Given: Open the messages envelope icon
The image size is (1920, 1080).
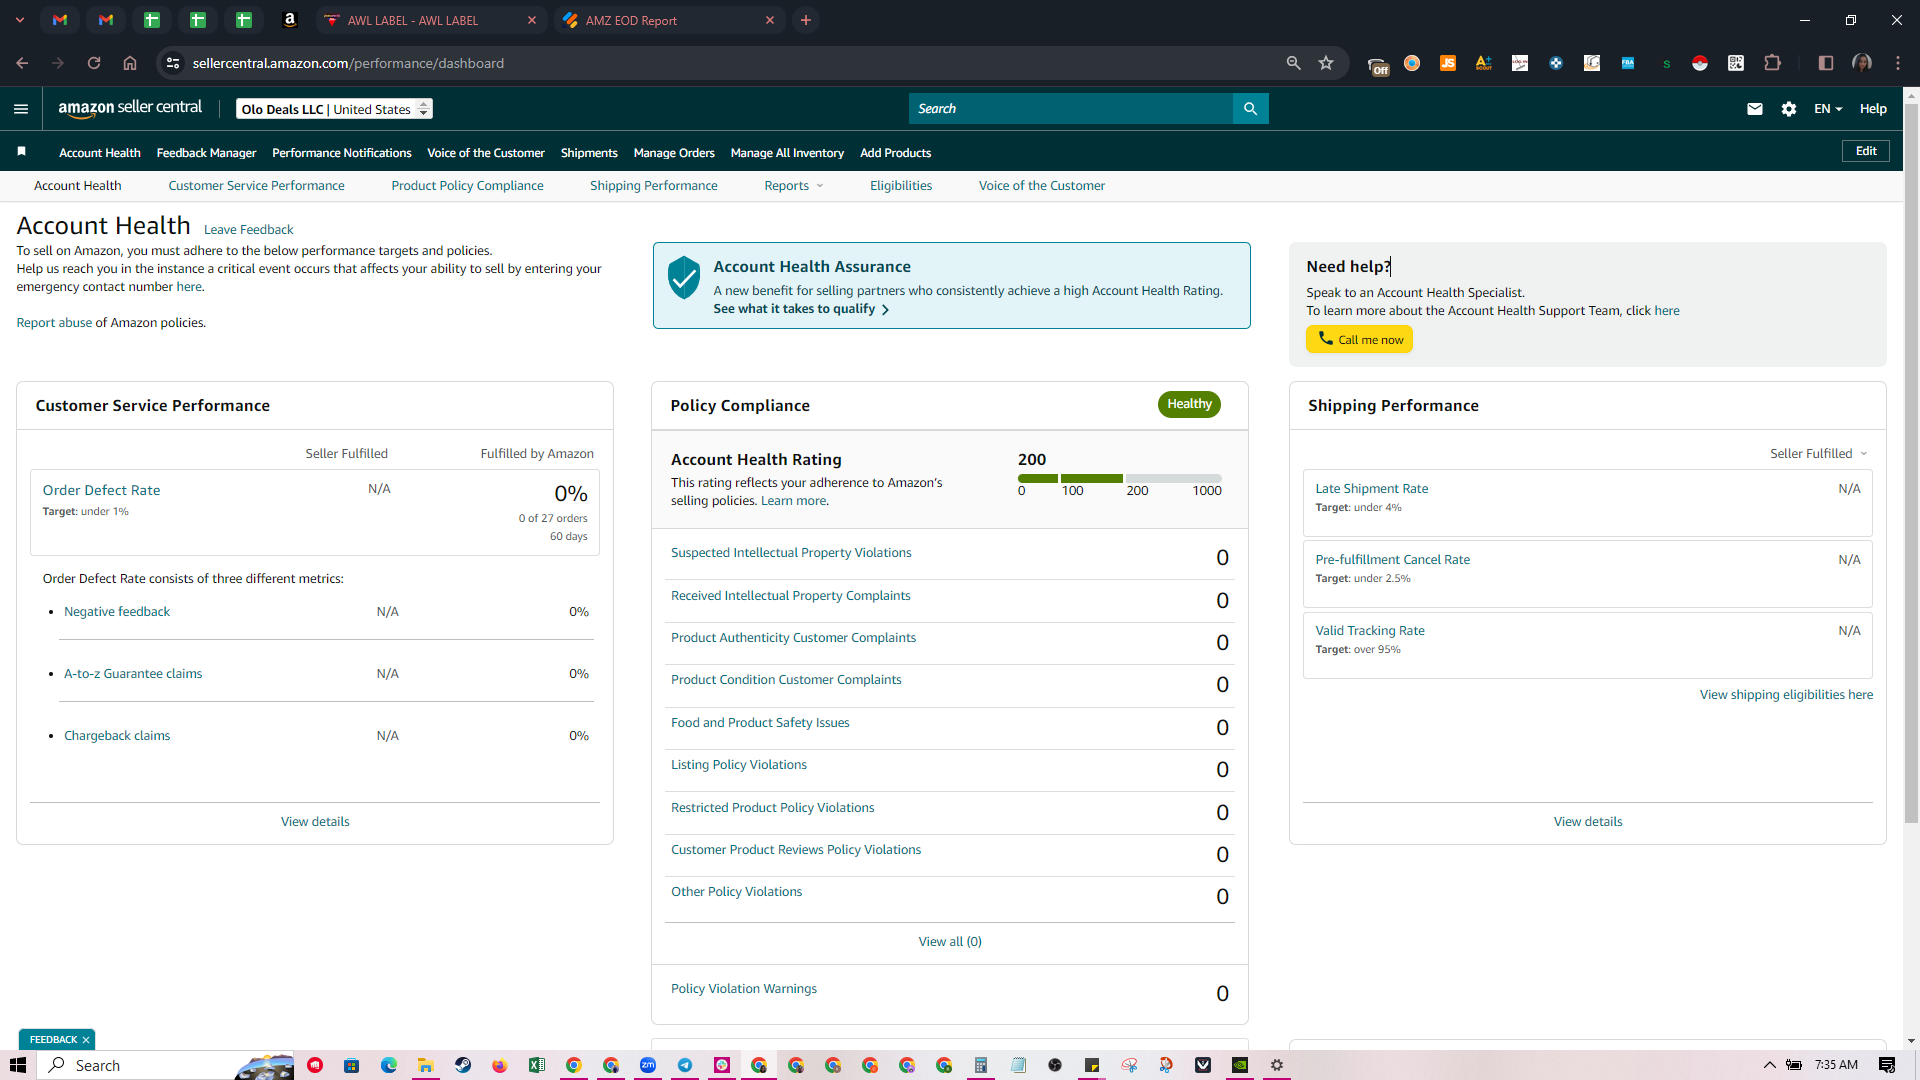Looking at the screenshot, I should tap(1755, 109).
